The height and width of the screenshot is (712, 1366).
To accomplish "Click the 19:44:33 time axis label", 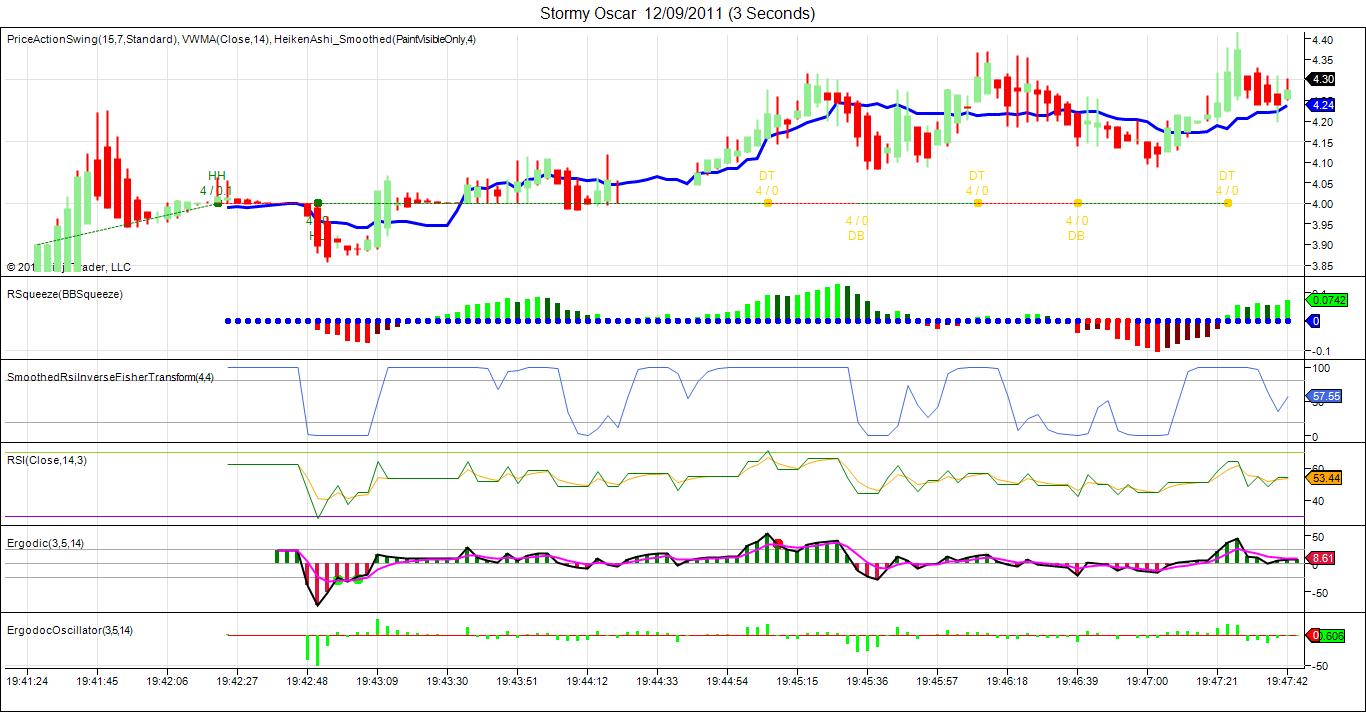I will pos(657,682).
